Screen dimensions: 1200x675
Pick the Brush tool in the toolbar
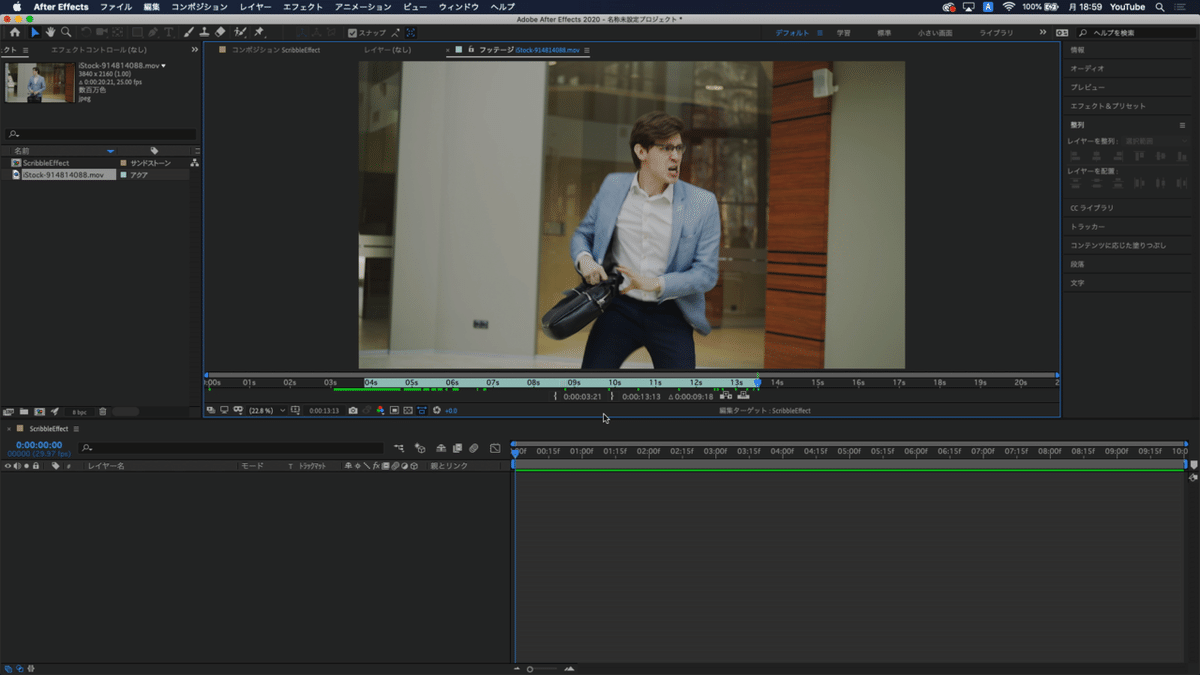(189, 33)
